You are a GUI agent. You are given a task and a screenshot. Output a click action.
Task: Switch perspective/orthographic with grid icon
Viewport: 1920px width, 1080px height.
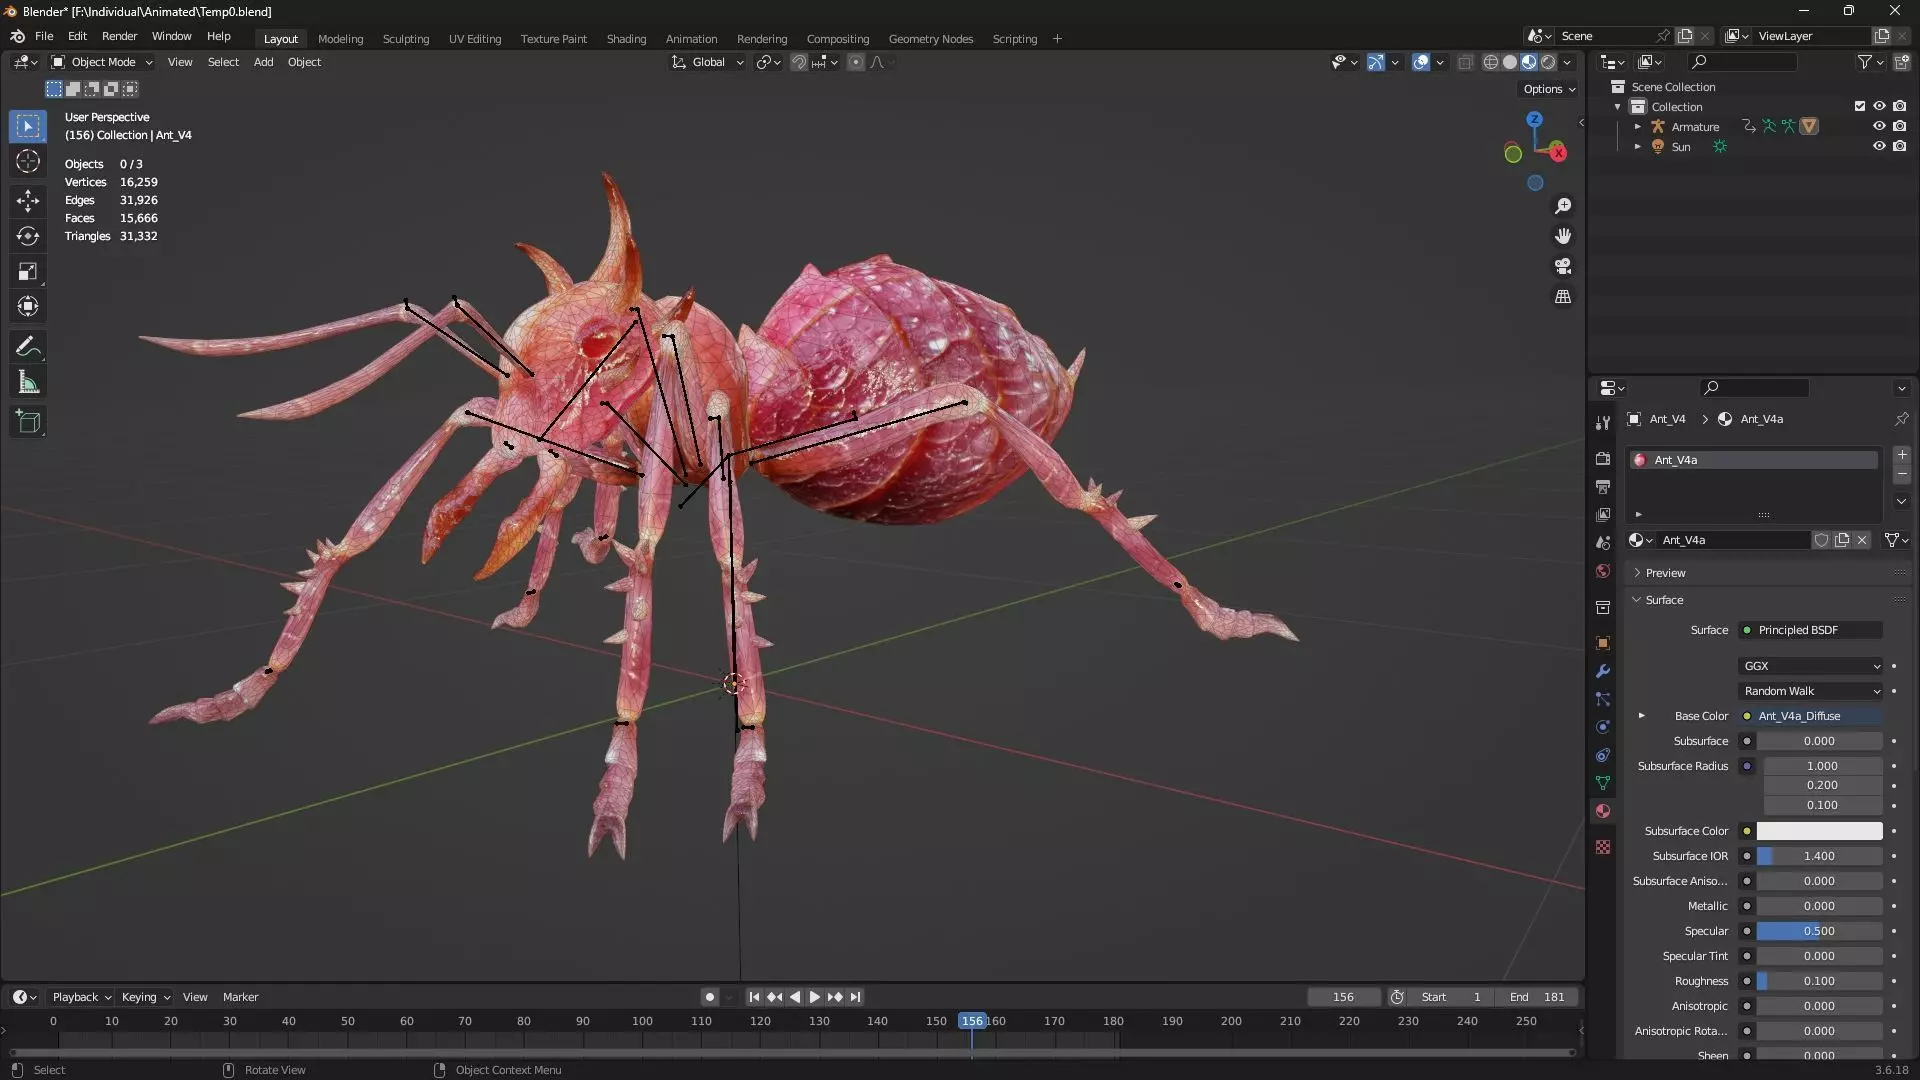point(1563,297)
